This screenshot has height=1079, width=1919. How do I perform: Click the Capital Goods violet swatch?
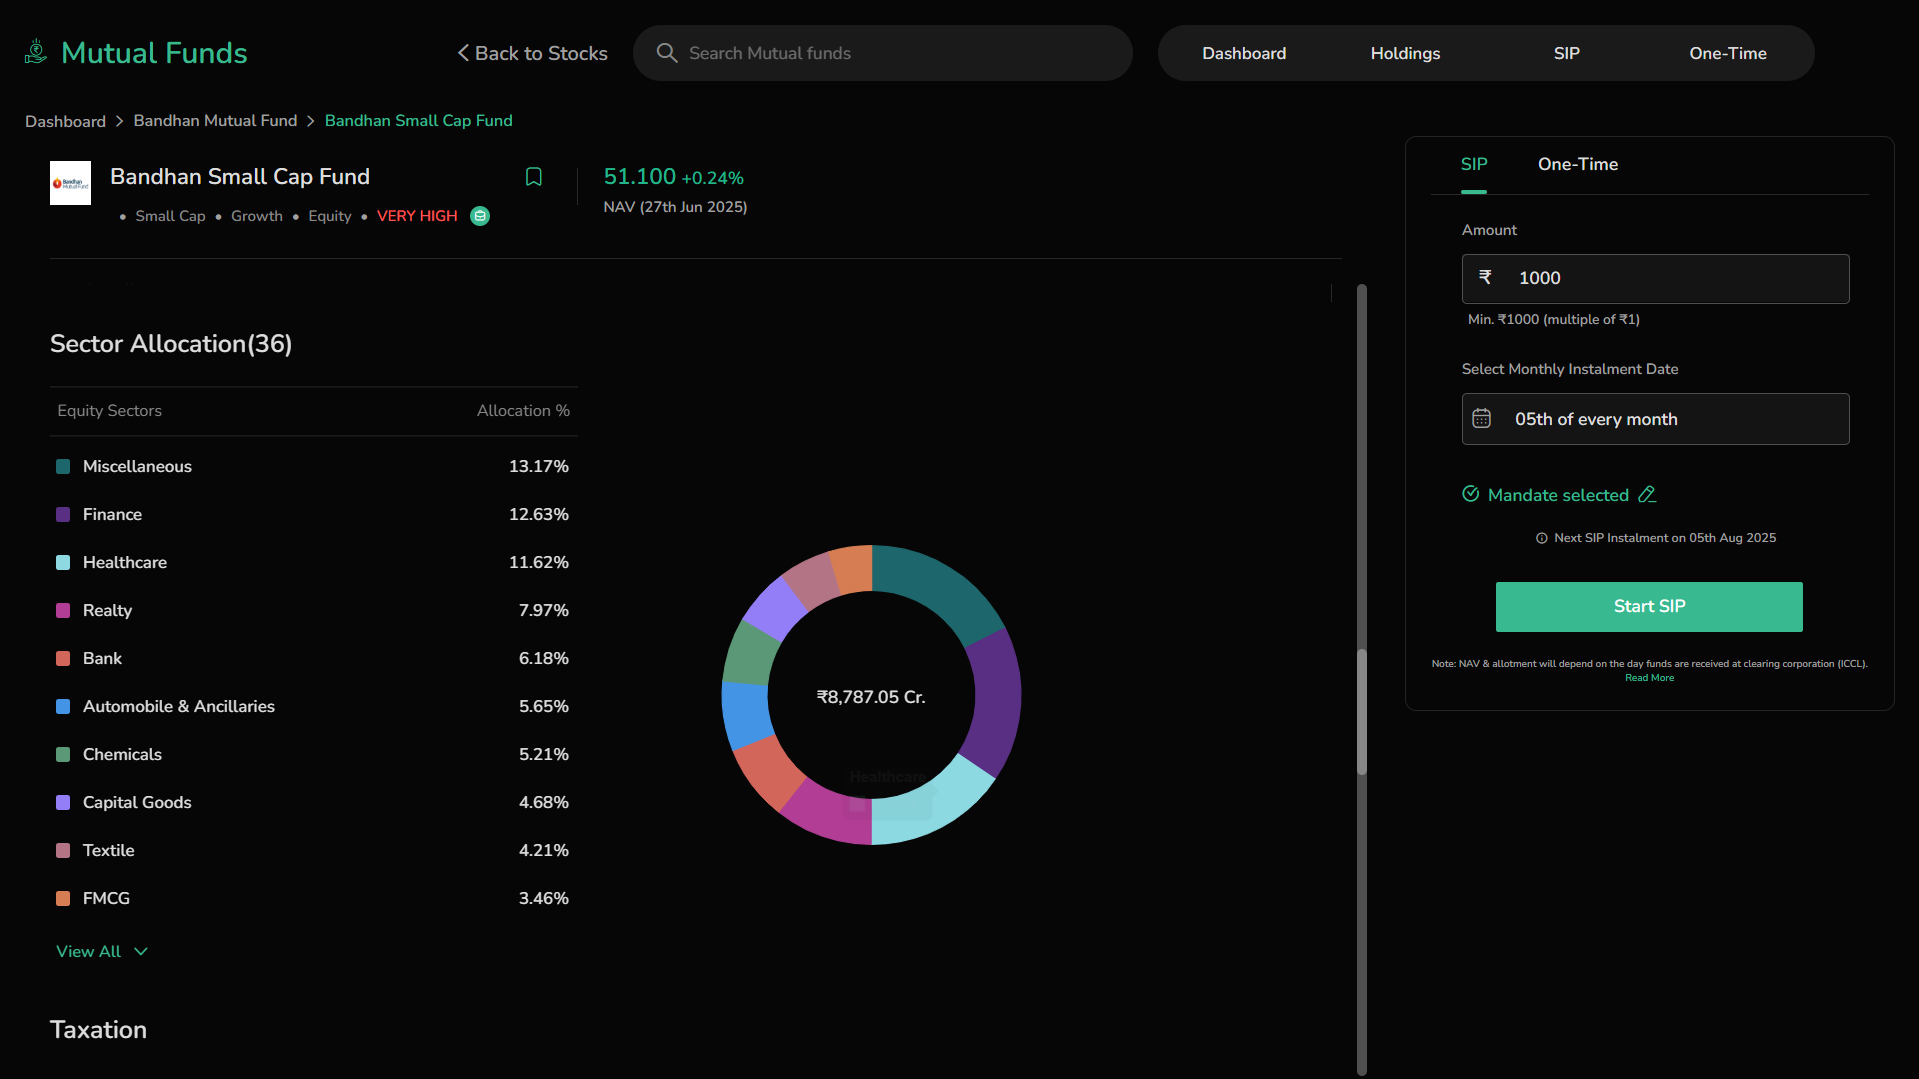pyautogui.click(x=63, y=803)
